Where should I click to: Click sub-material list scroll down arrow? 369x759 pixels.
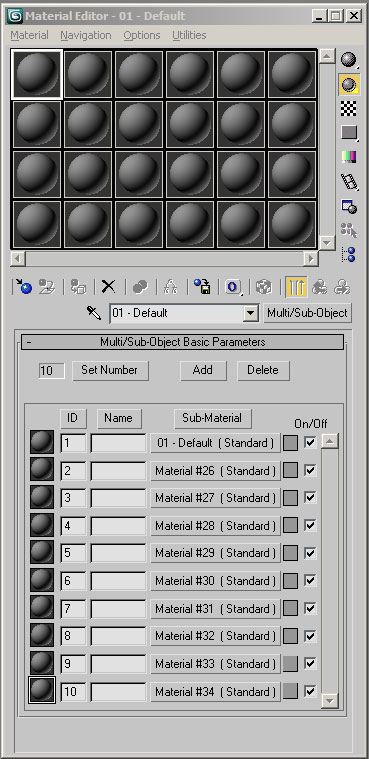330,700
